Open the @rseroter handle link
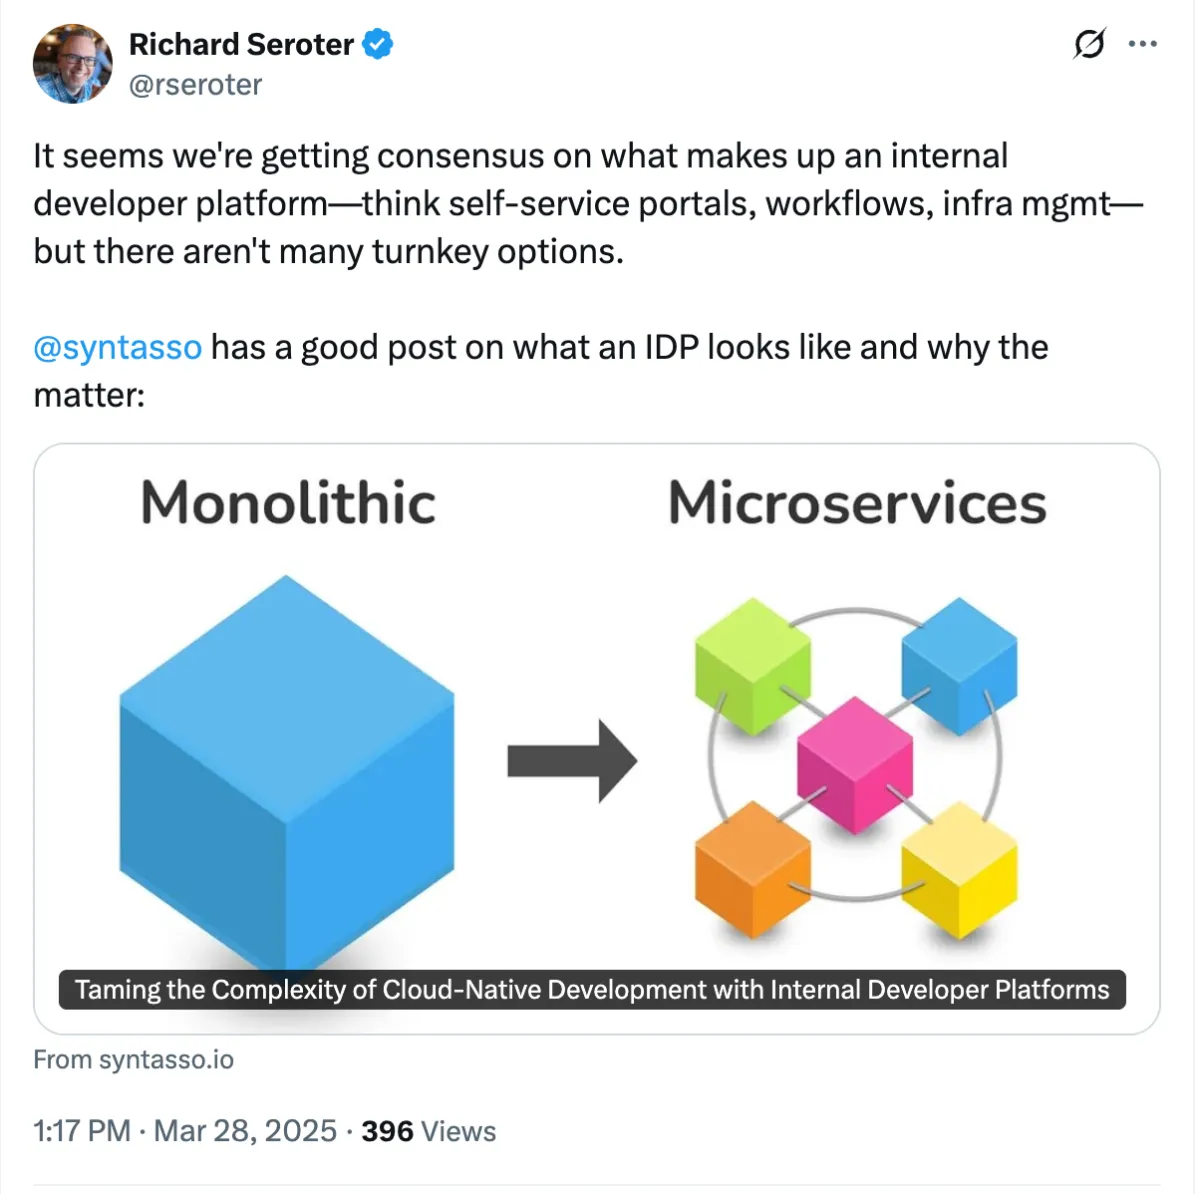The width and height of the screenshot is (1200, 1194). coord(195,85)
